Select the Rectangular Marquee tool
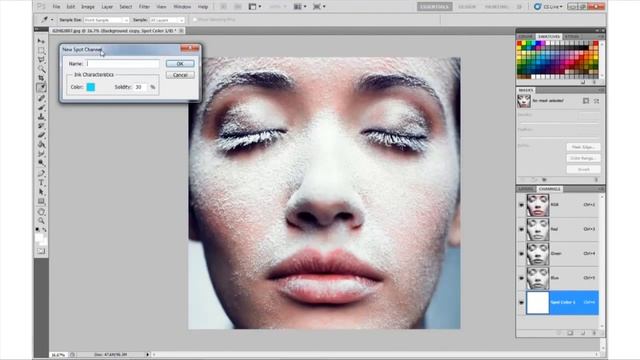Viewport: 640px width, 360px height. coord(41,50)
